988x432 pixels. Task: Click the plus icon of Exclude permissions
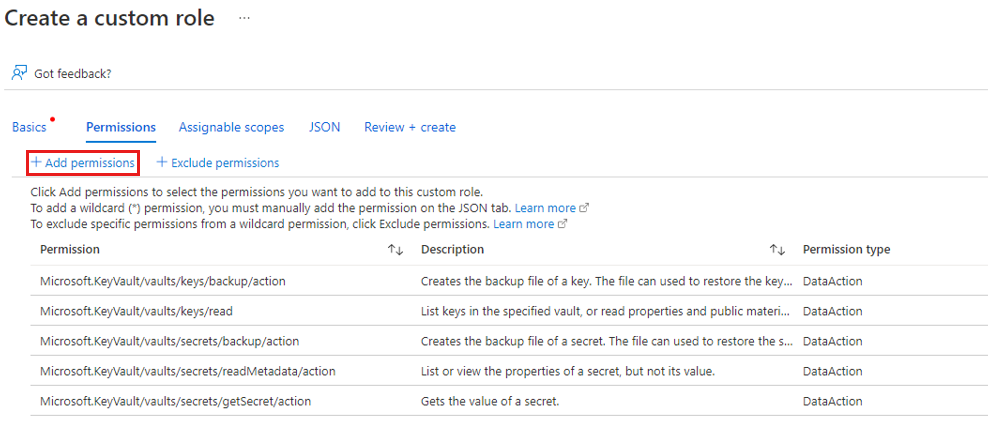(162, 162)
